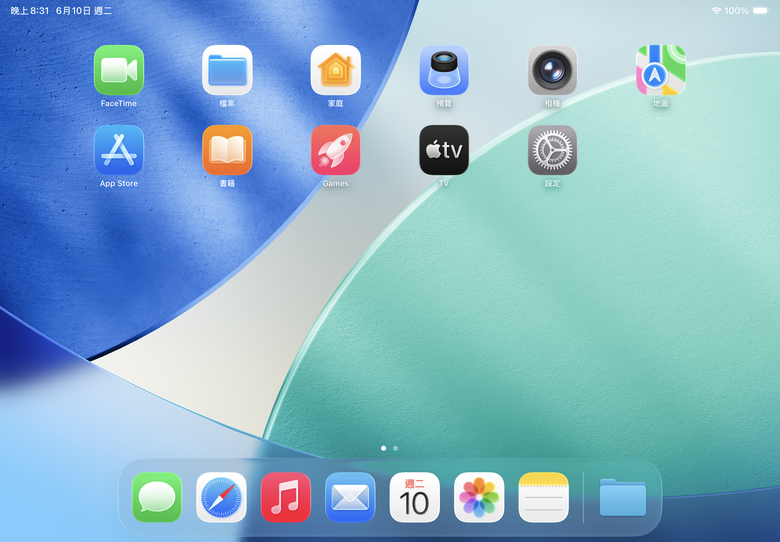Launch the Apple TV app
Viewport: 780px width, 542px height.
pyautogui.click(x=444, y=150)
